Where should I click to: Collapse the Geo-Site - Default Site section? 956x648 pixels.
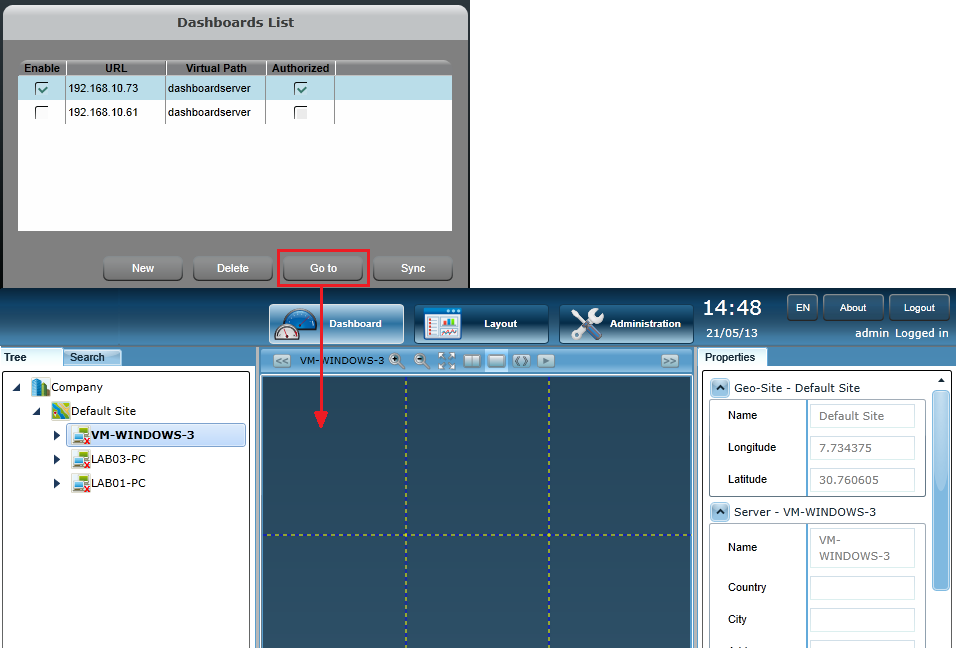(x=720, y=388)
